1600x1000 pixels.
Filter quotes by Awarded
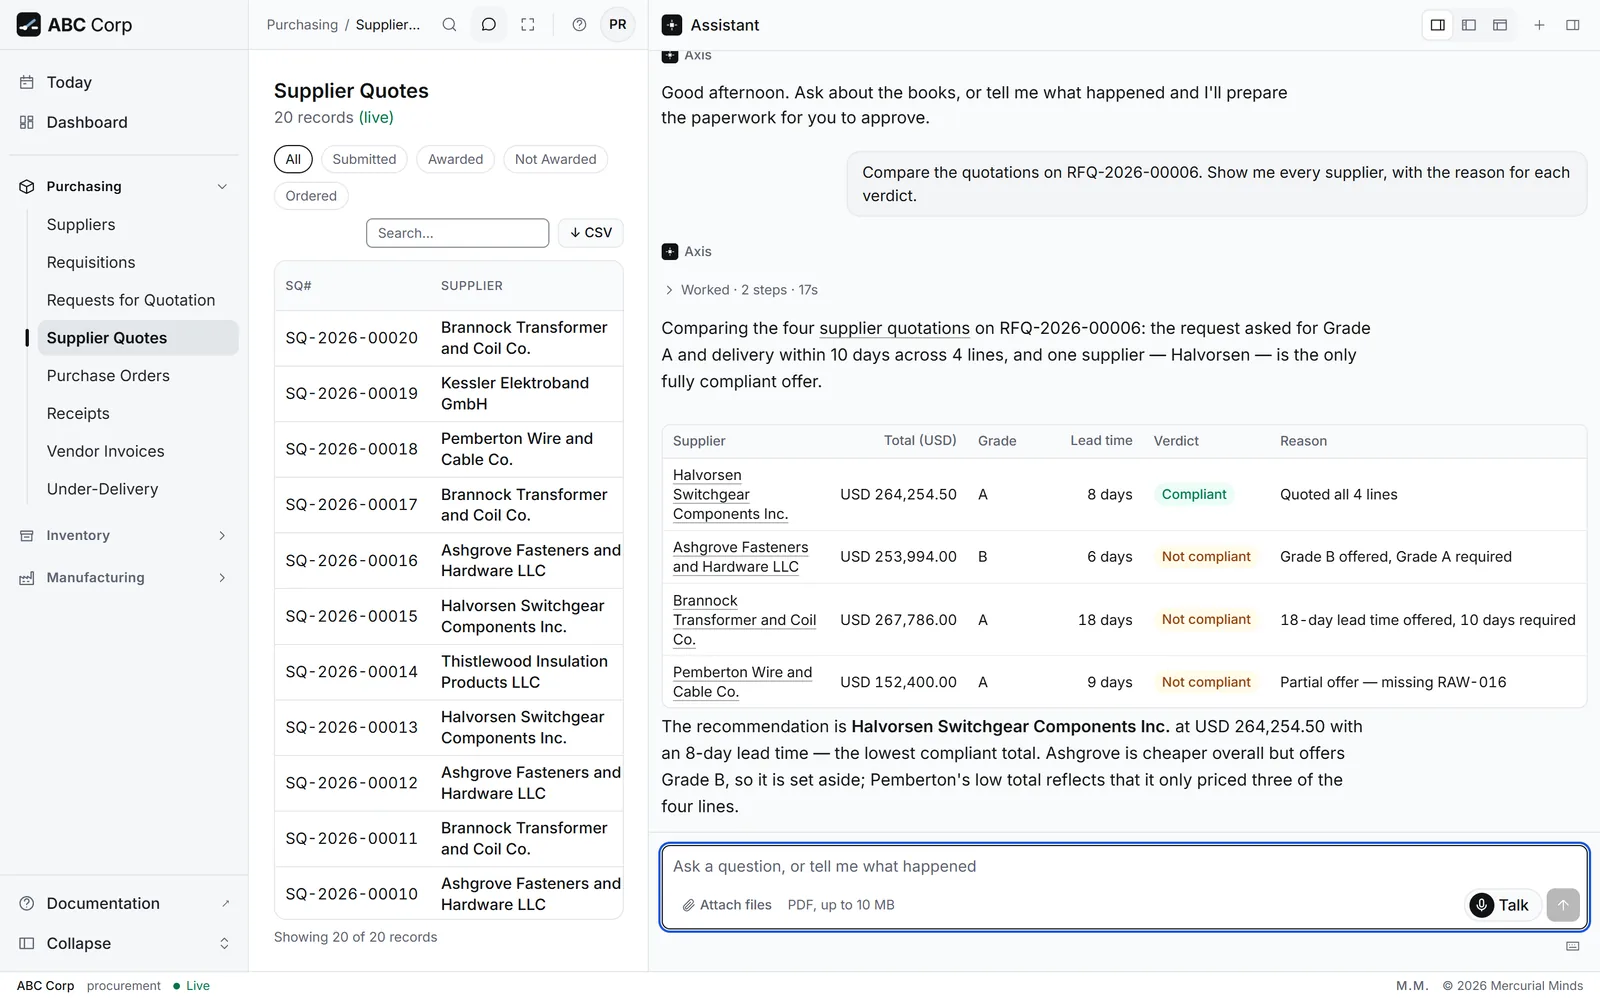[455, 159]
